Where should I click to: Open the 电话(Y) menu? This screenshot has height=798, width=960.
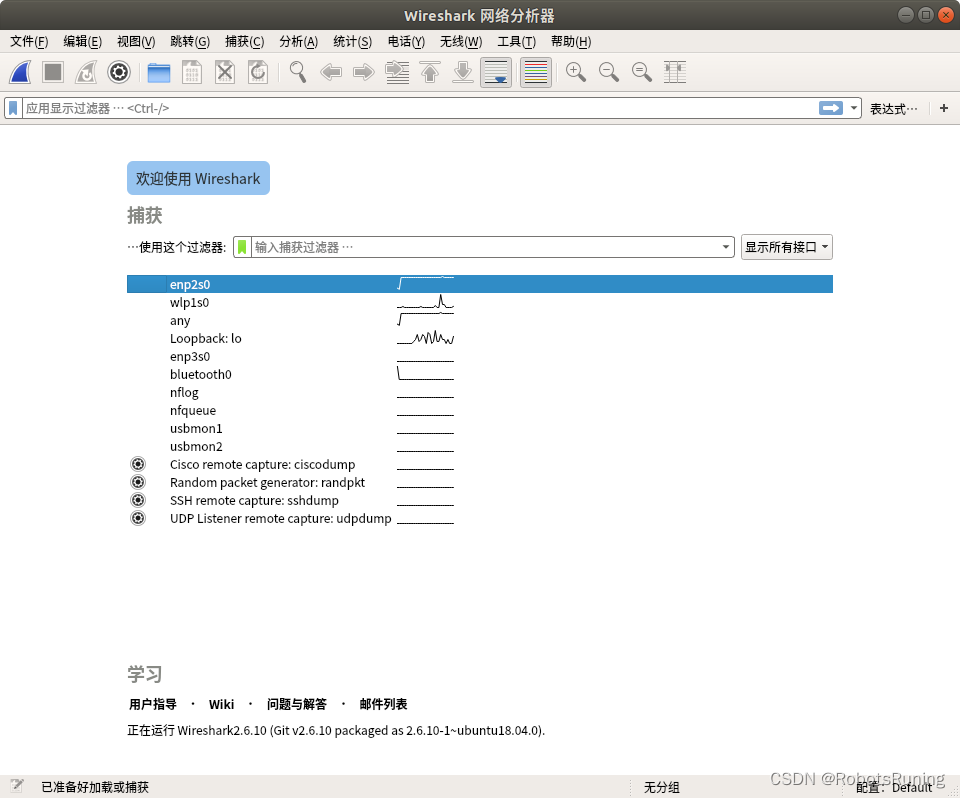406,42
